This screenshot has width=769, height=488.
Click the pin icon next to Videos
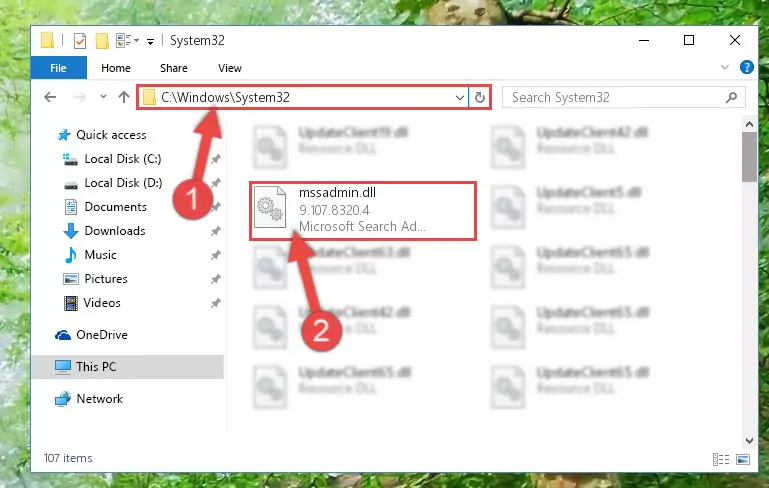click(x=215, y=303)
